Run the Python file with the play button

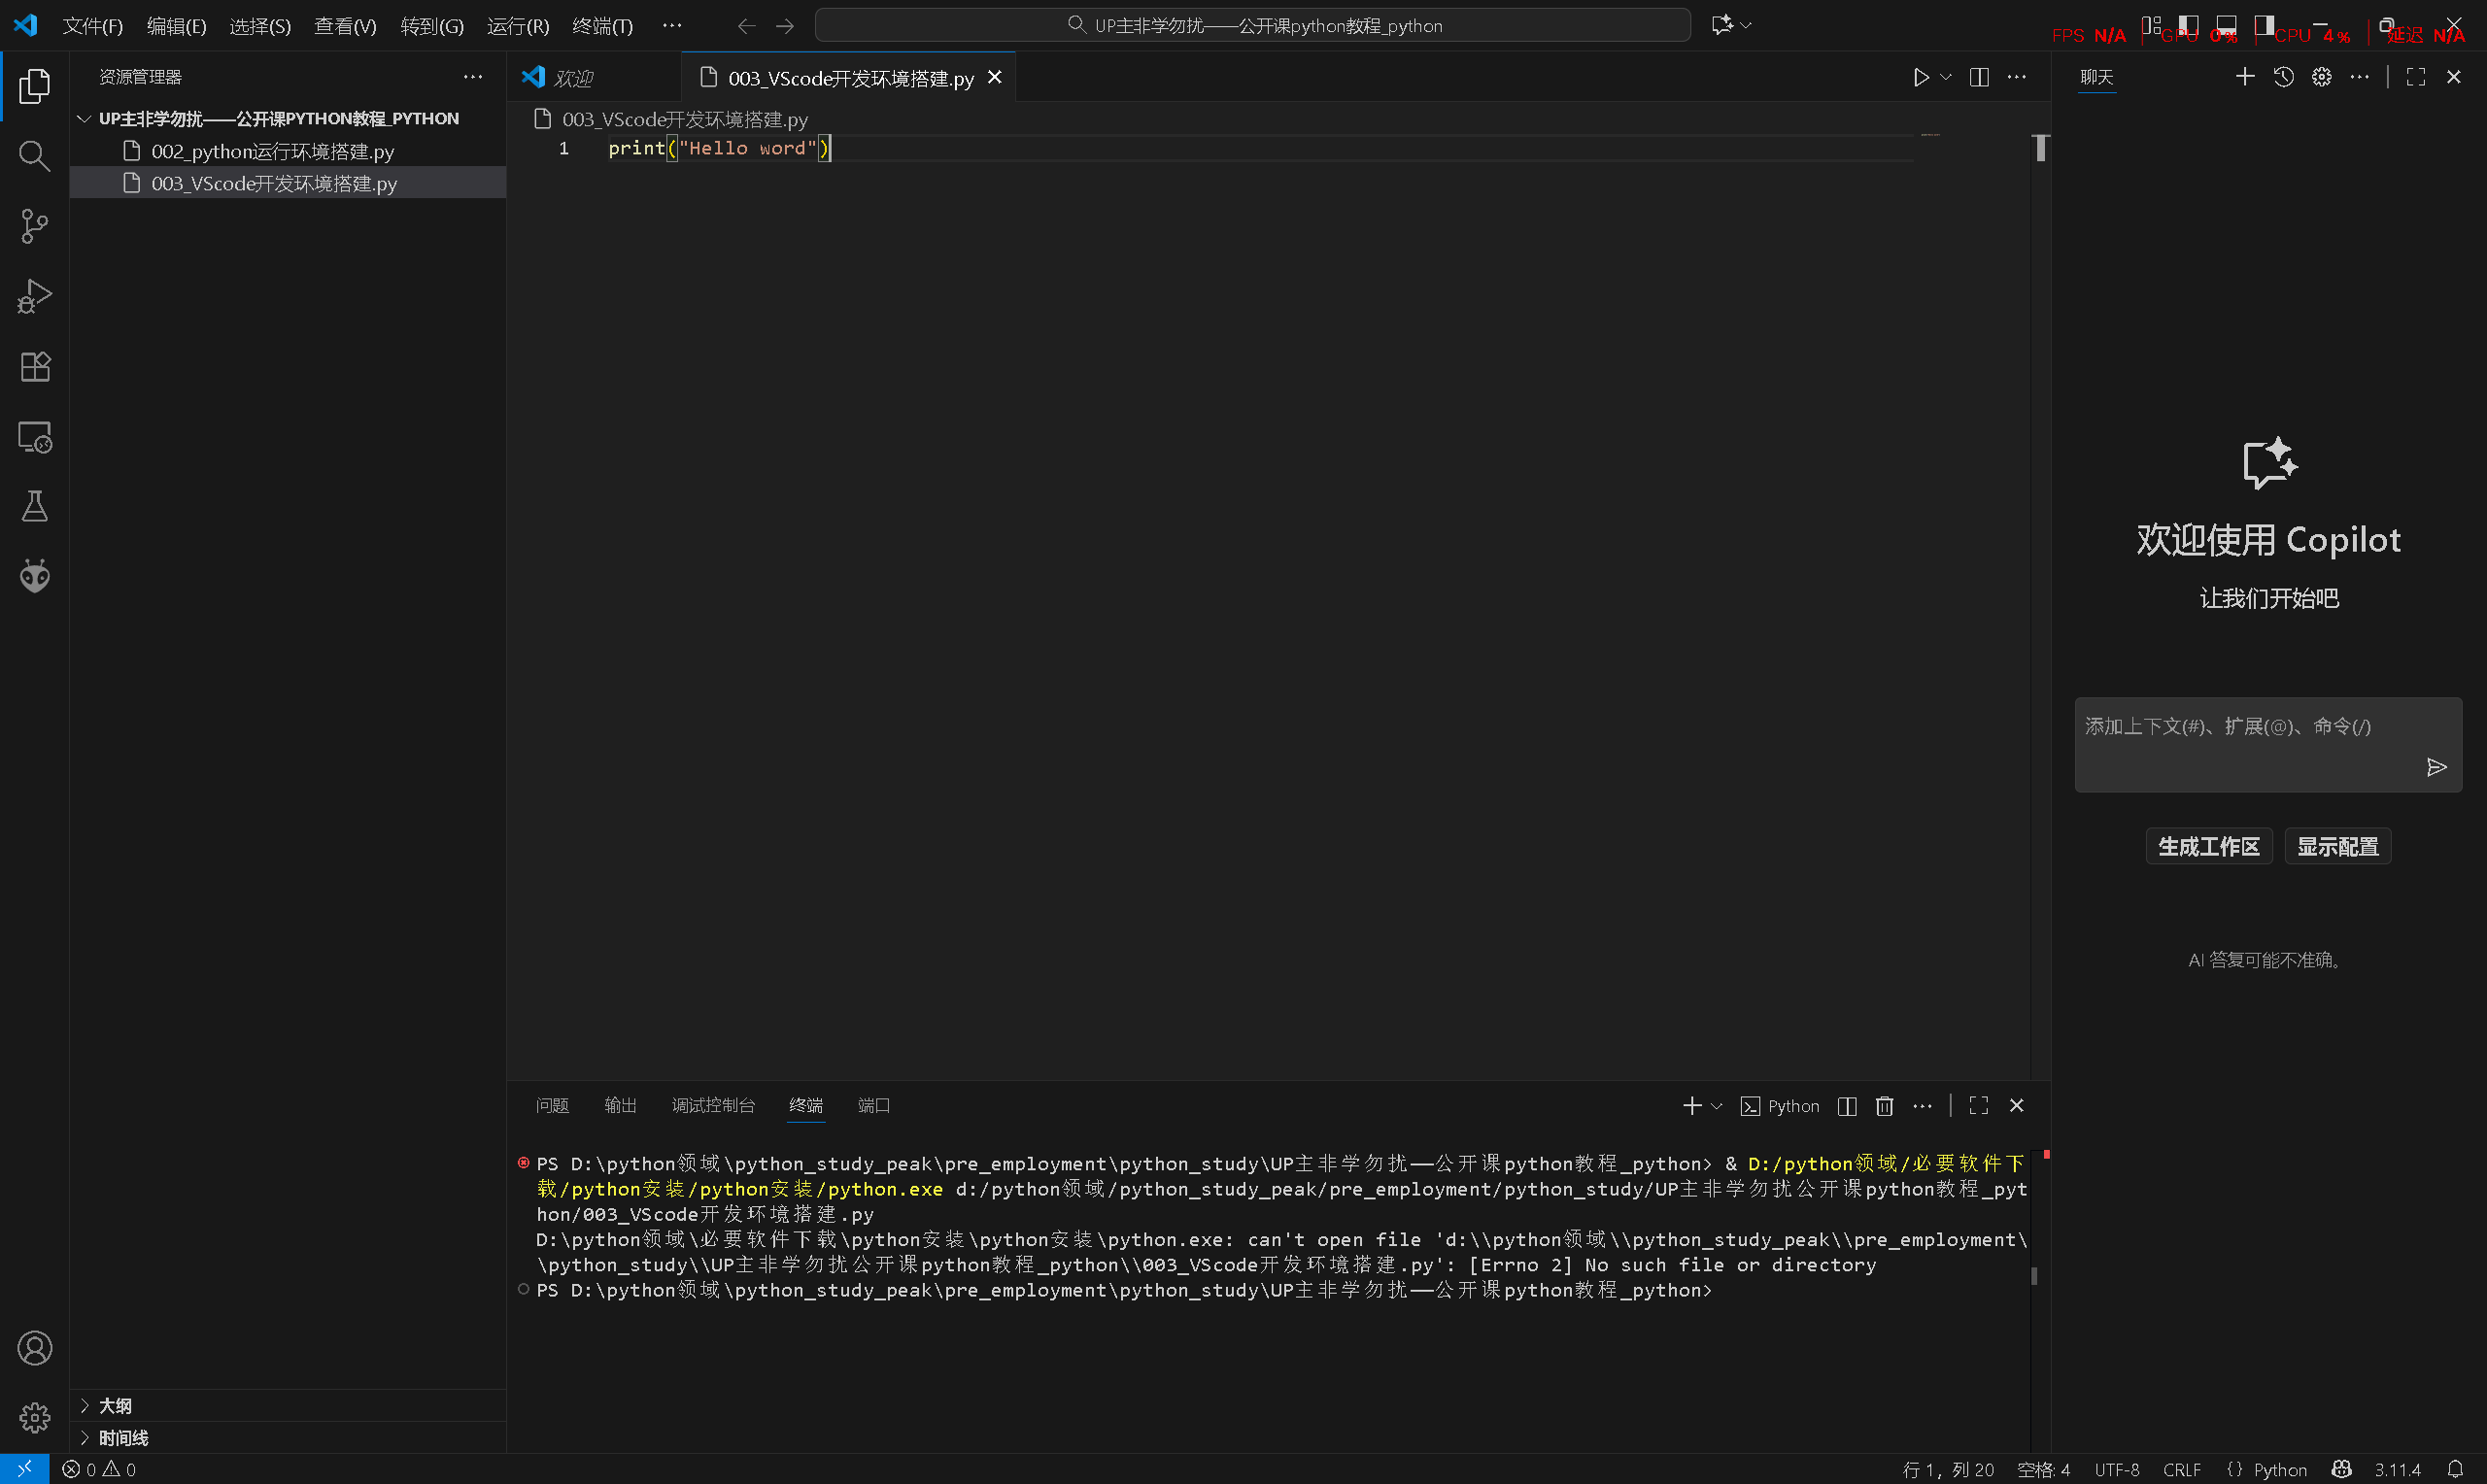[1920, 77]
